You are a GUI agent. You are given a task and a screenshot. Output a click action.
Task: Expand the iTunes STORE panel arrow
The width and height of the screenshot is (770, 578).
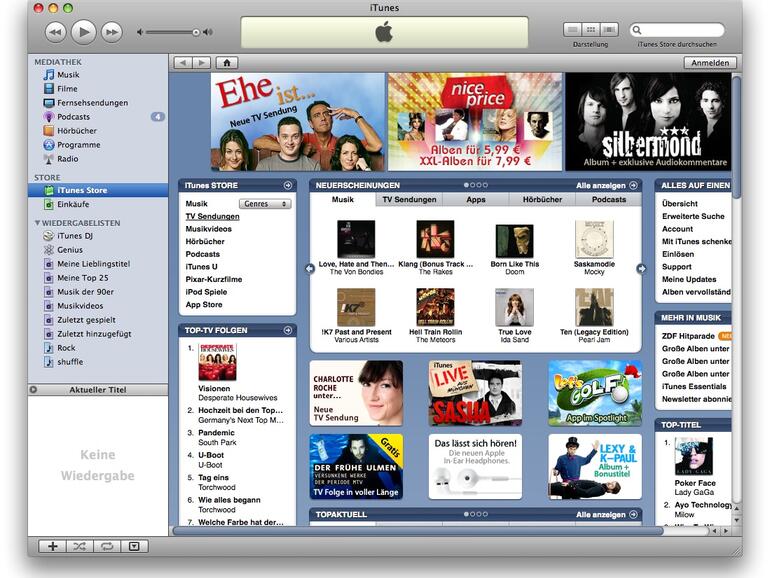[x=288, y=185]
